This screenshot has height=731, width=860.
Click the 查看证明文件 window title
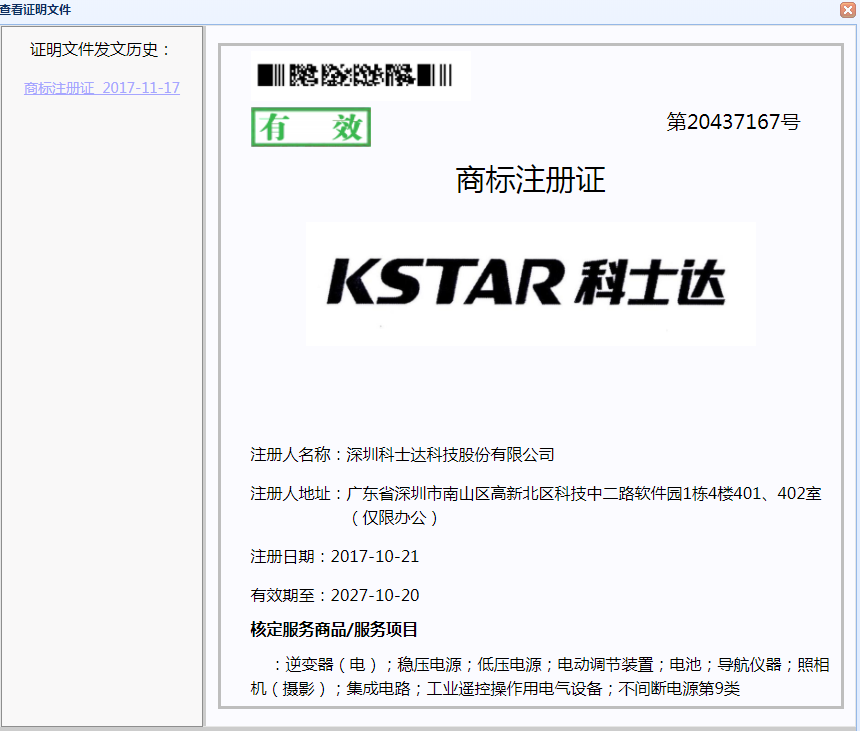[35, 9]
